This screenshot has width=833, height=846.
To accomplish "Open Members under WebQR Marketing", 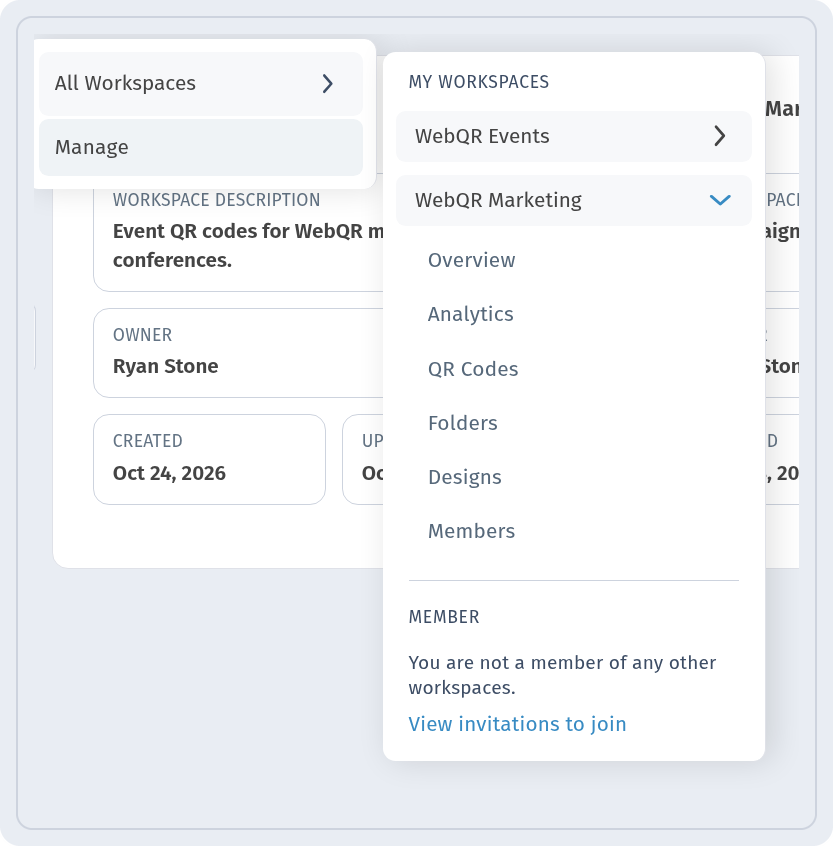I will point(472,531).
